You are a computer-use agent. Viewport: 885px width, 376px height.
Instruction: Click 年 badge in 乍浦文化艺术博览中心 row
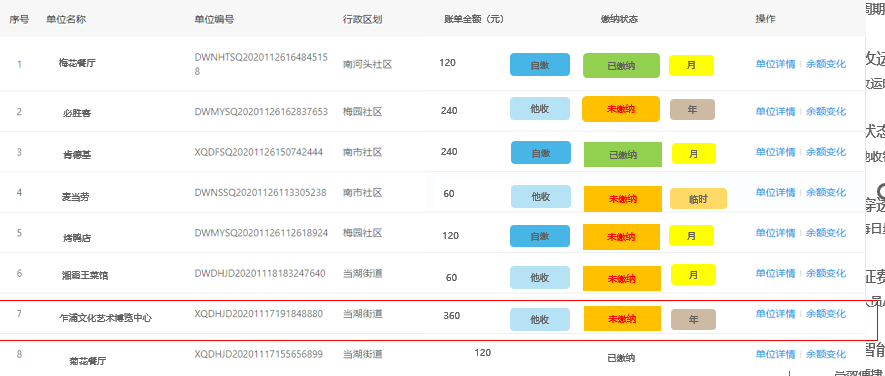[x=694, y=320]
